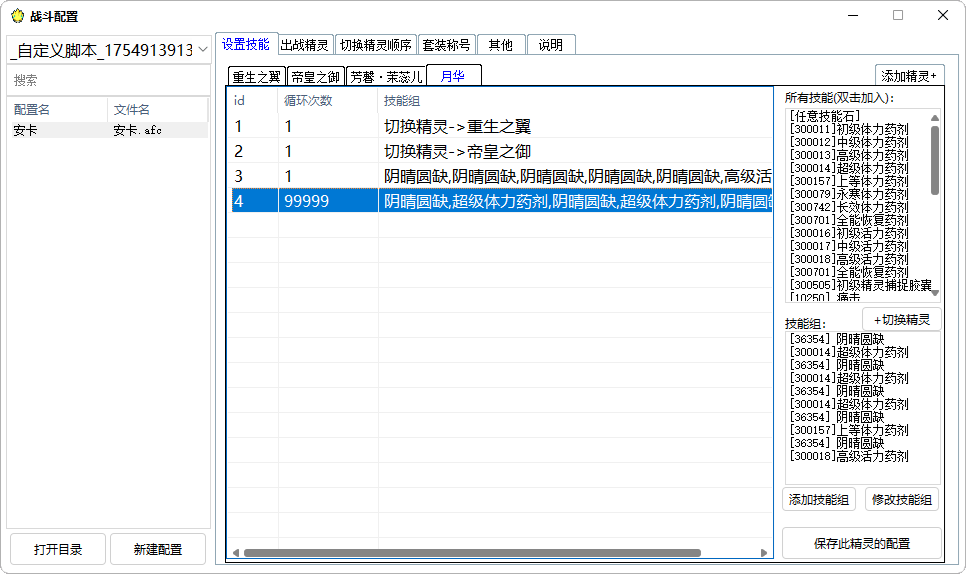Select [300157]上等体力药剂 in the 技能组 list
This screenshot has width=966, height=574.
[848, 430]
